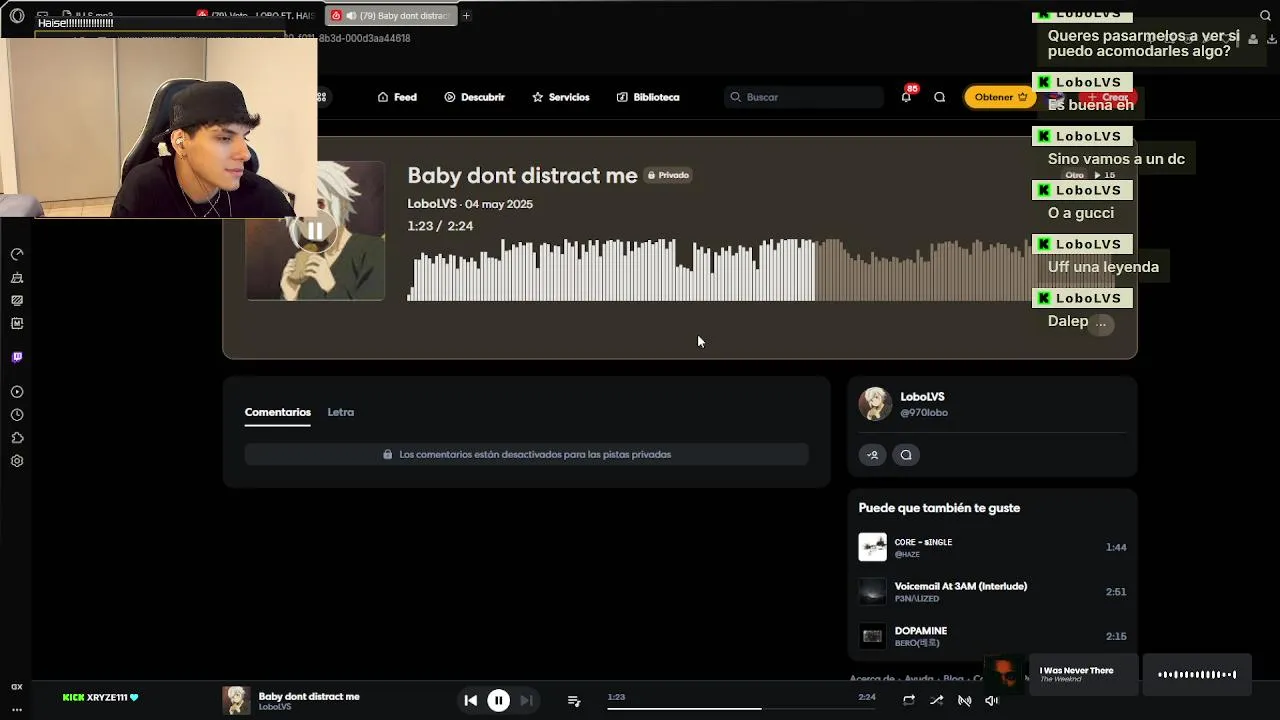1280x720 pixels.
Task: Switch to the Comentarios tab
Action: (x=278, y=412)
